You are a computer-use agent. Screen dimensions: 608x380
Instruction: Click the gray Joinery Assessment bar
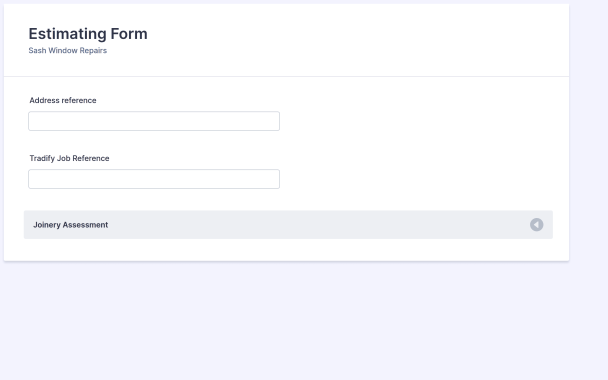pyautogui.click(x=288, y=225)
